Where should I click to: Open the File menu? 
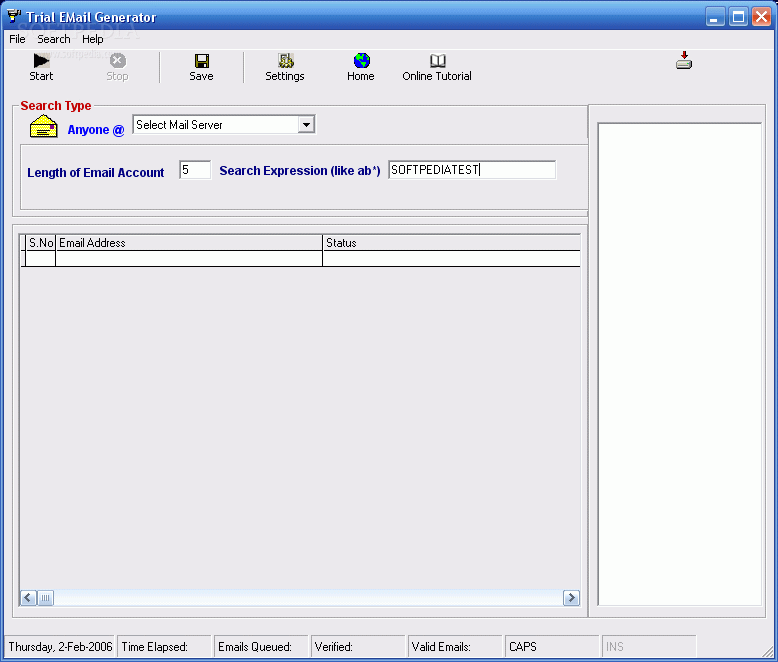coord(17,39)
